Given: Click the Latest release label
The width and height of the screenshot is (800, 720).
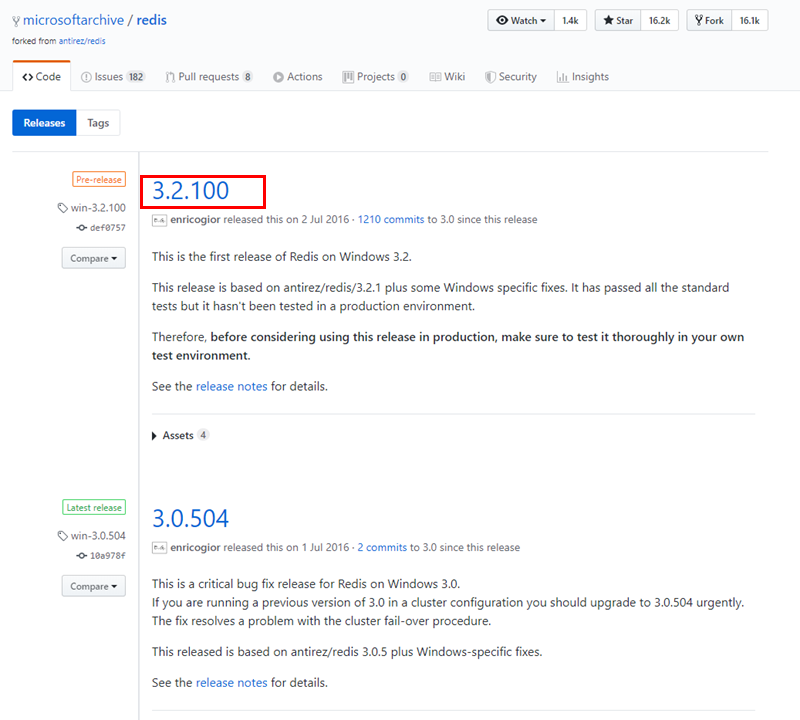Looking at the screenshot, I should (94, 508).
